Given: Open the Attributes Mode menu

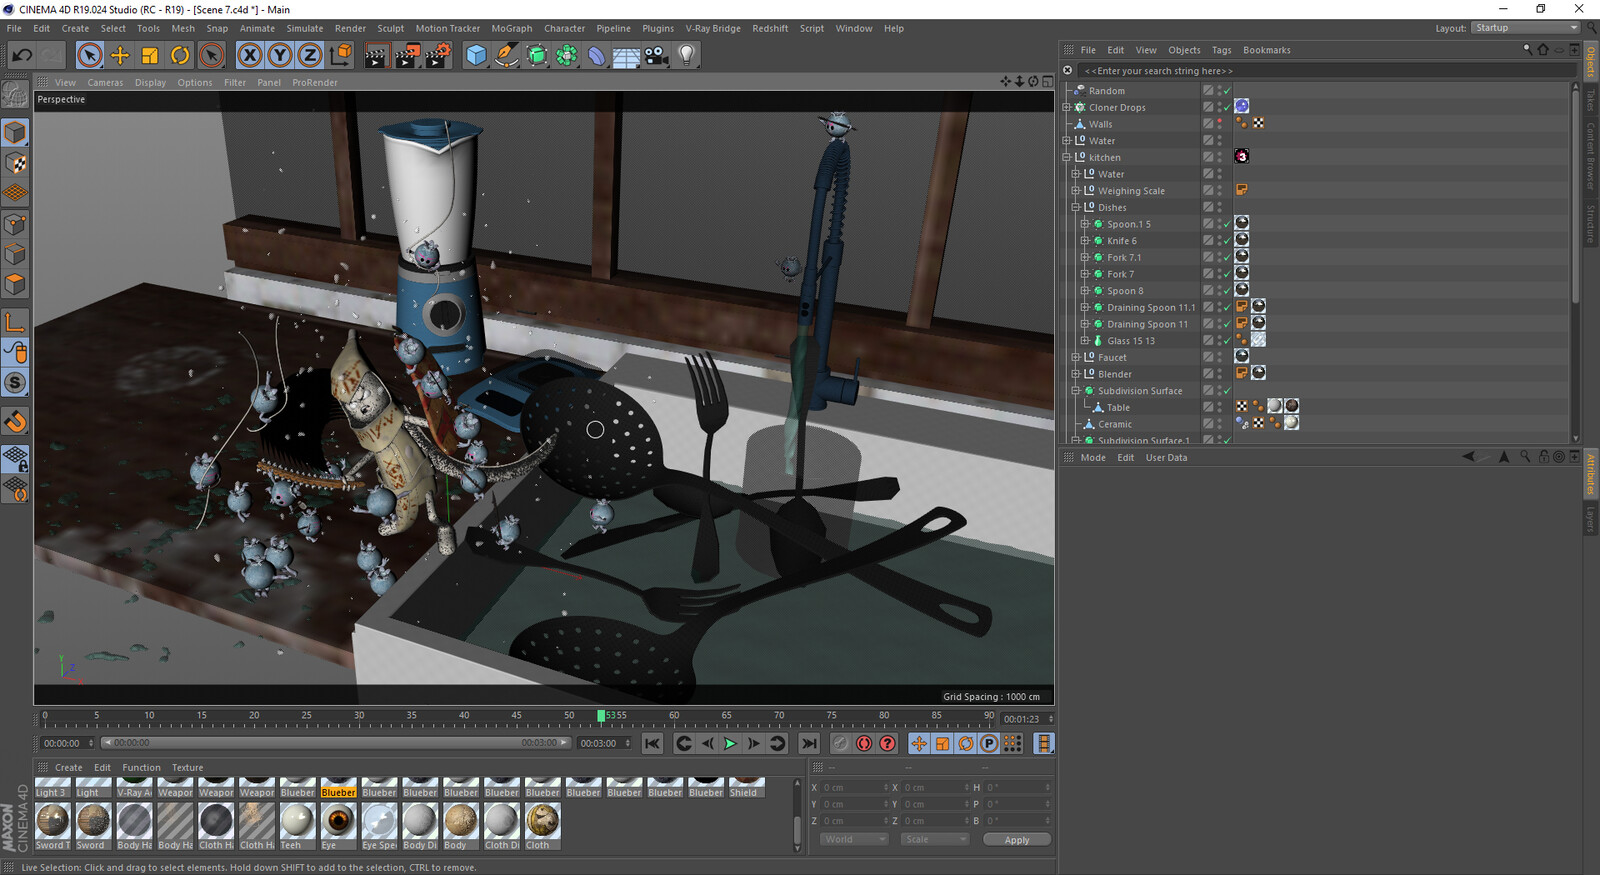Looking at the screenshot, I should click(1093, 458).
